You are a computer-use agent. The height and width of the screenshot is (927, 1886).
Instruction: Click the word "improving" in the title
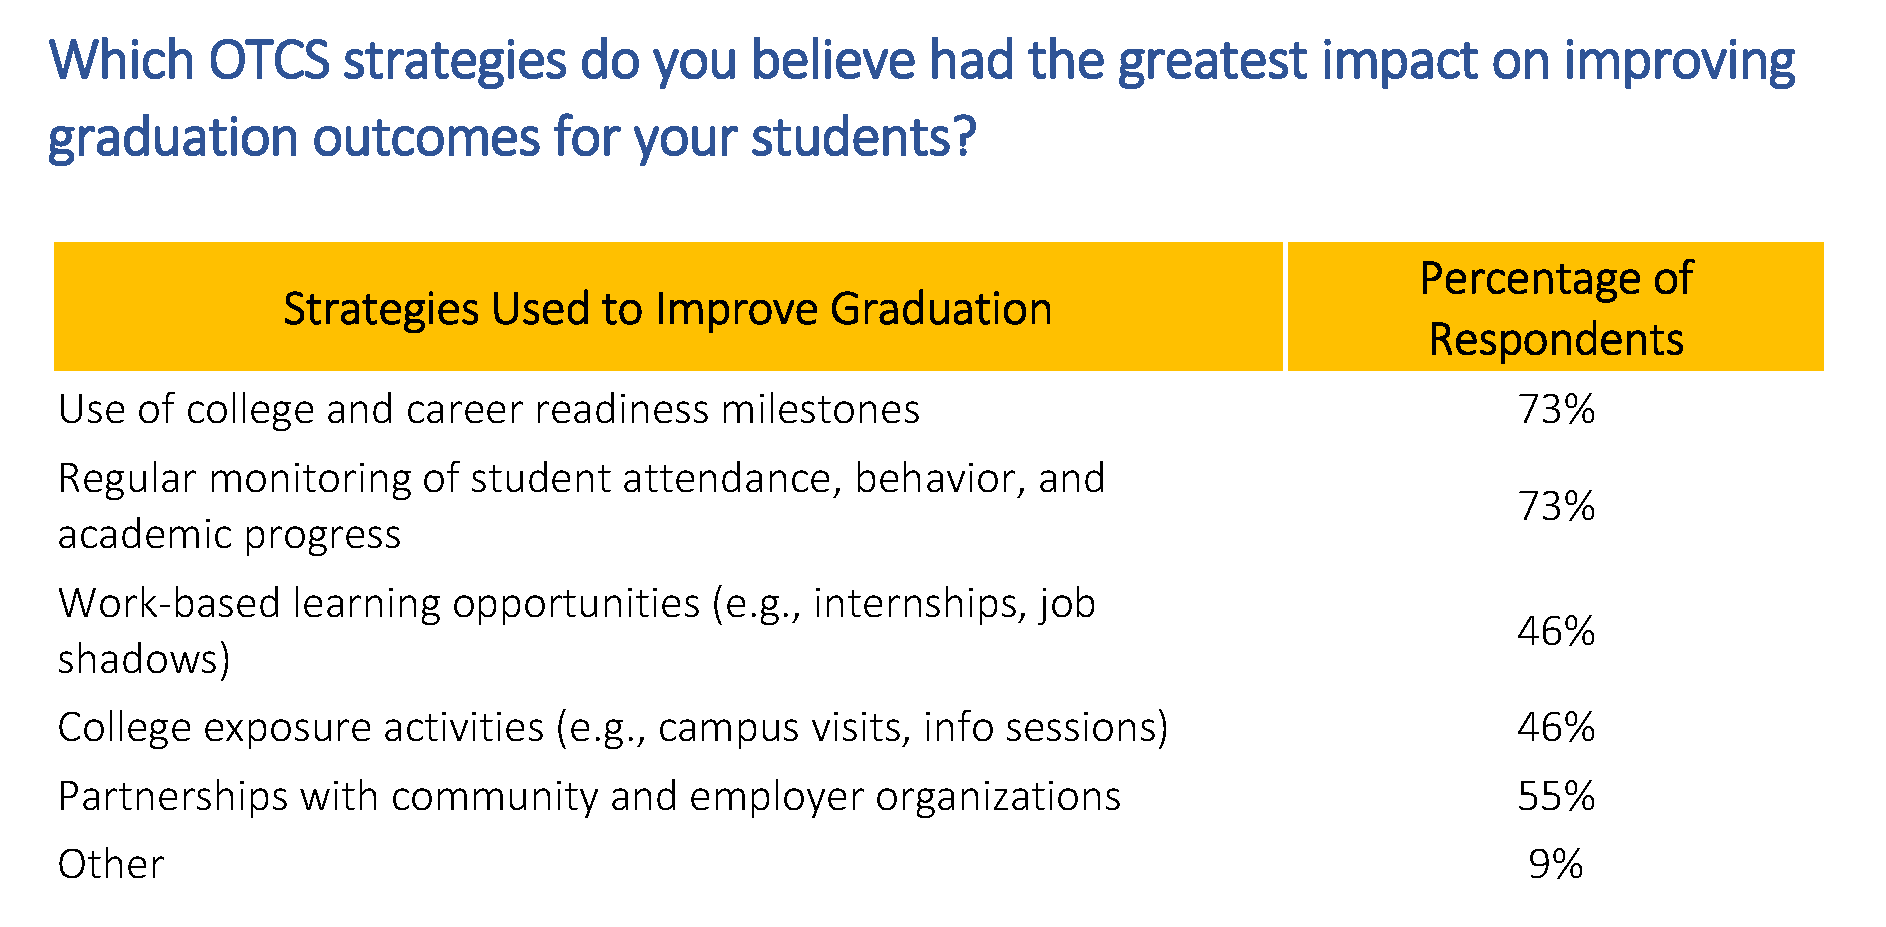tap(1679, 63)
